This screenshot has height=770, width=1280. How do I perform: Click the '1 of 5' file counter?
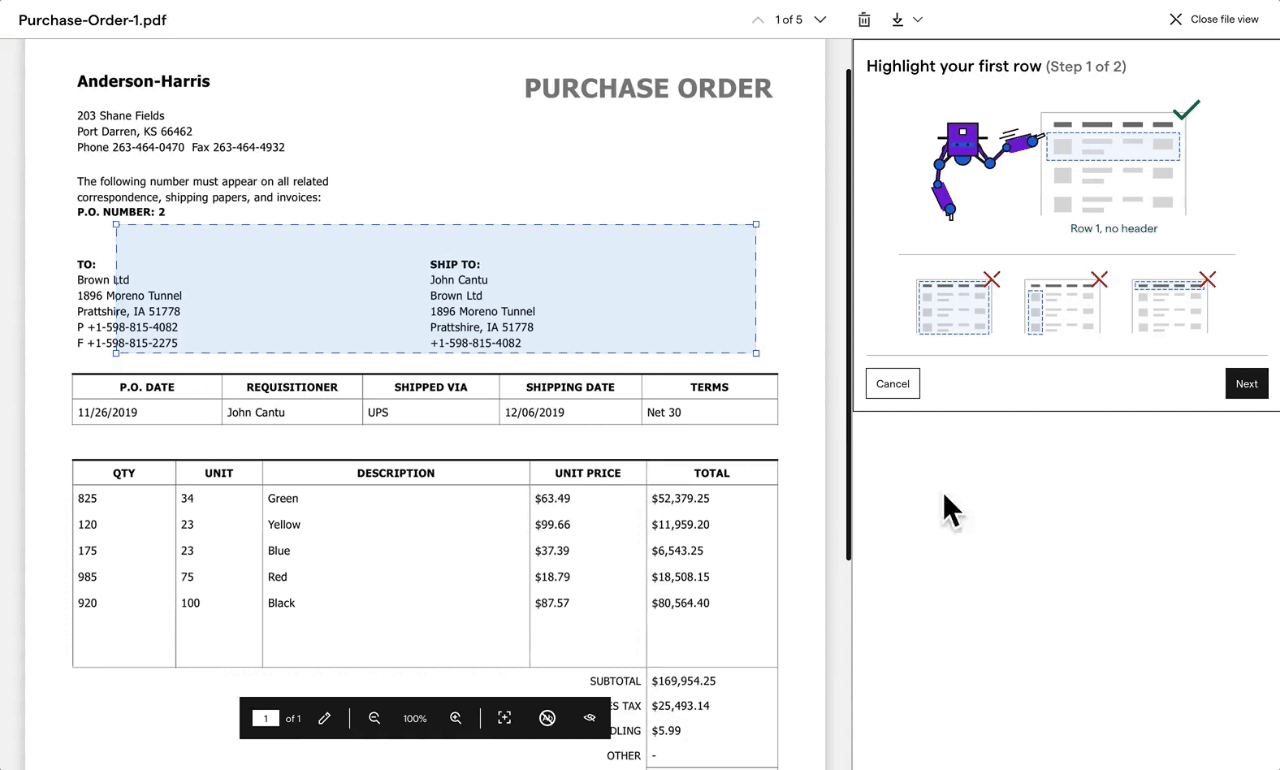[x=789, y=20]
